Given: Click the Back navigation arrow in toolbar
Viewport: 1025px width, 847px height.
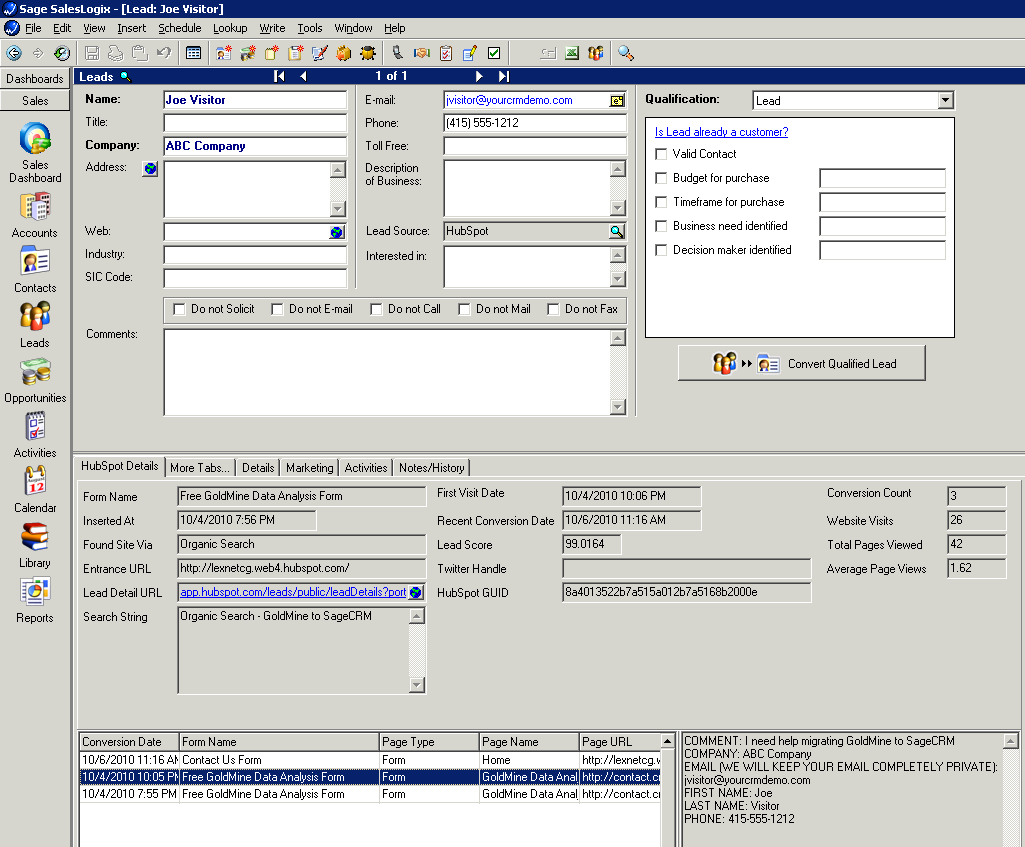Looking at the screenshot, I should [x=14, y=53].
